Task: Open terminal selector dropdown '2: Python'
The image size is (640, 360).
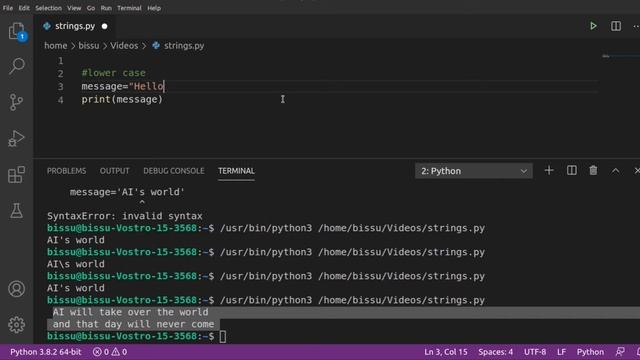Action: pyautogui.click(x=473, y=171)
